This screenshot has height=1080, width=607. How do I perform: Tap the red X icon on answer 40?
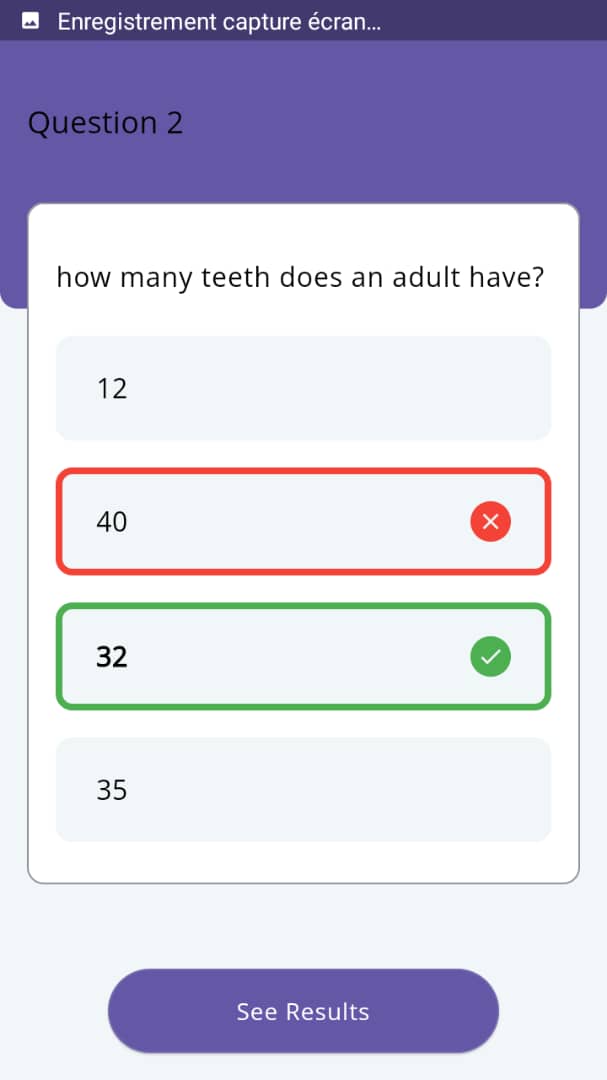(x=491, y=522)
